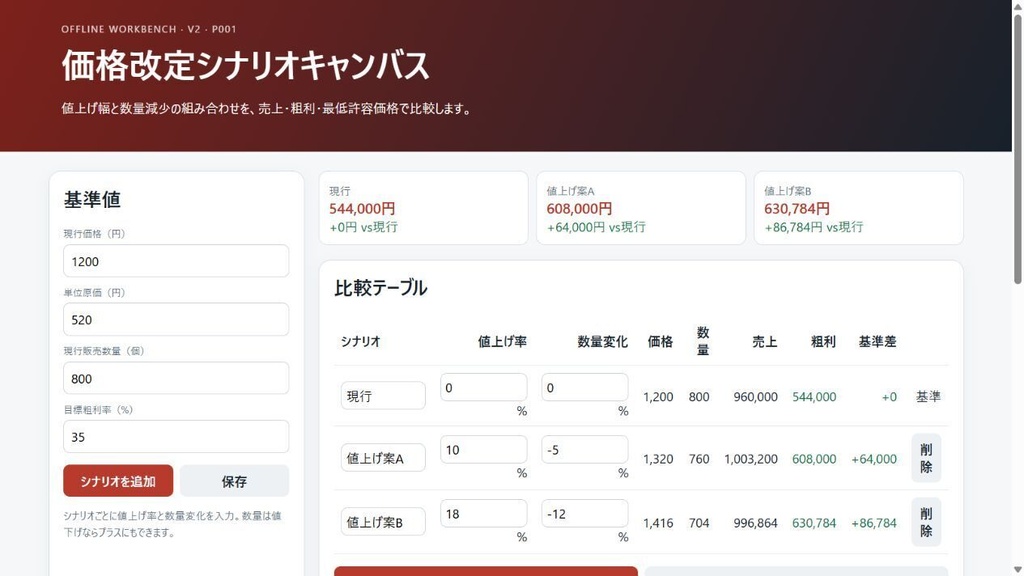
Task: Click the 比較テーブル heading
Action: [381, 288]
